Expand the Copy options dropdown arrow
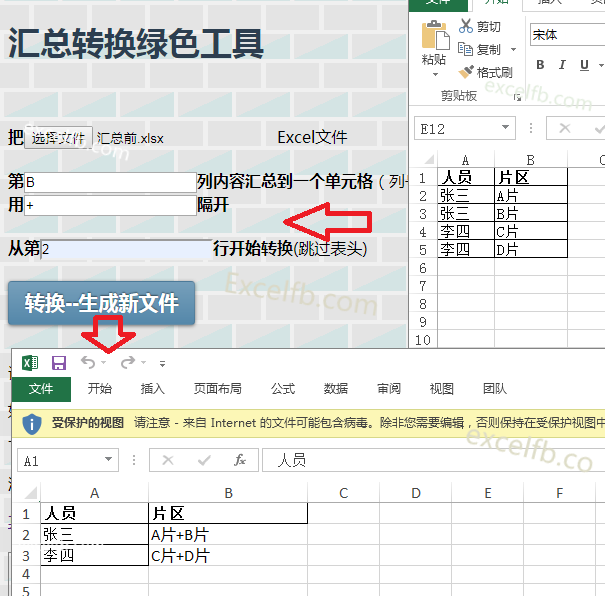605x596 pixels. [513, 50]
